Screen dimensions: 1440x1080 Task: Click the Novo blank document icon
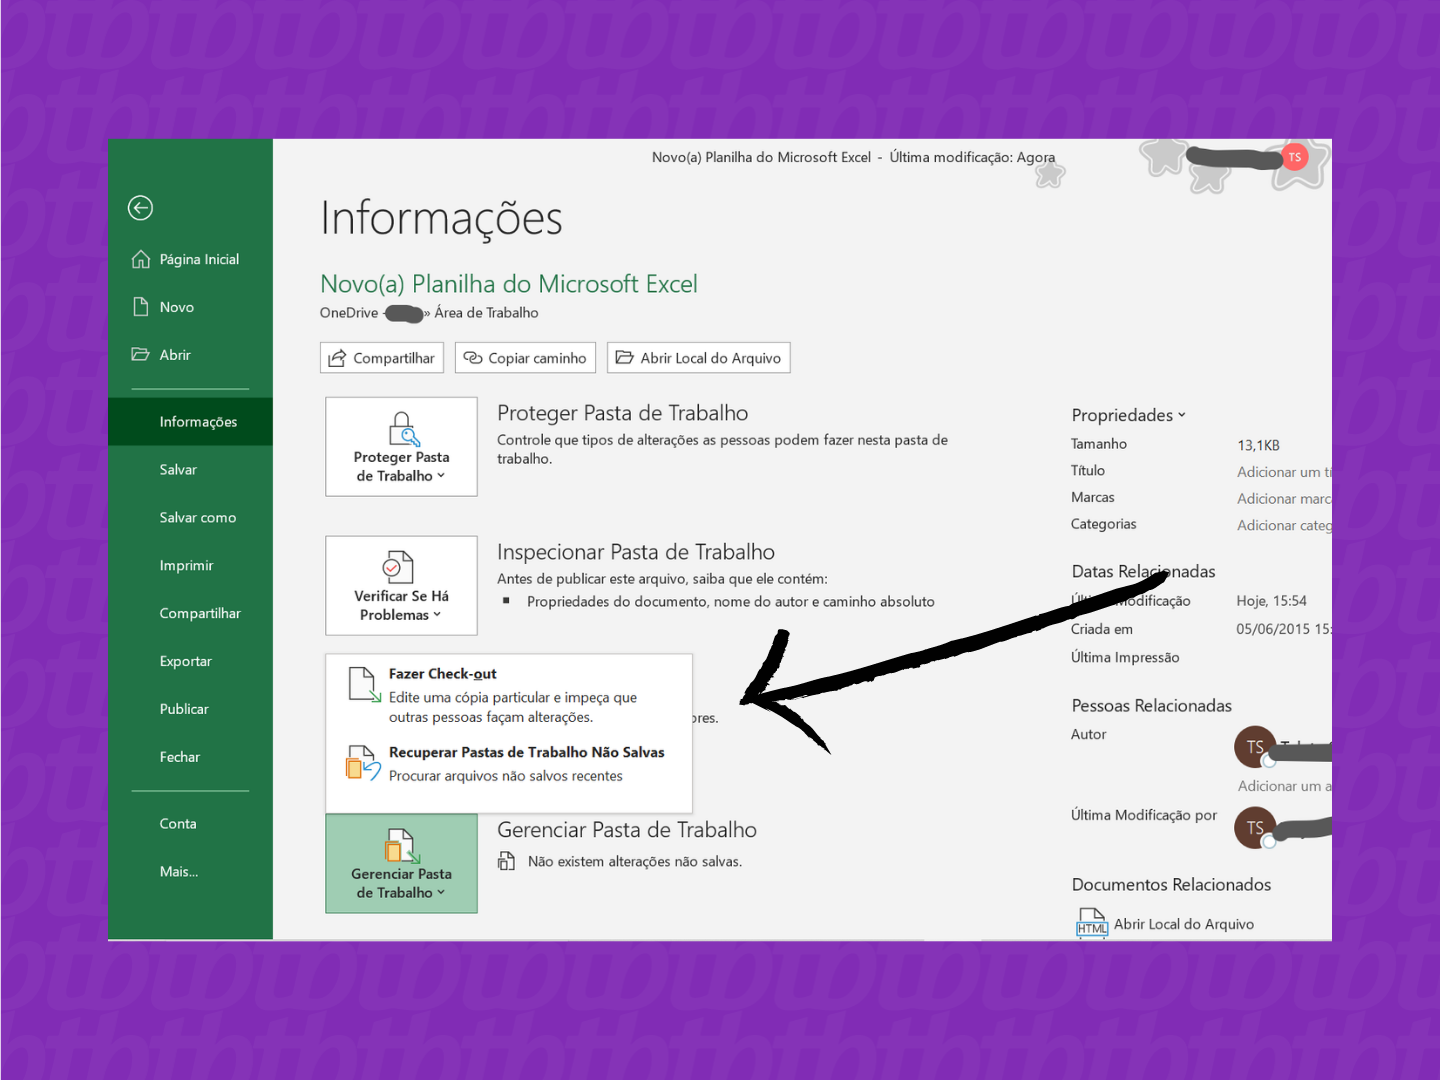click(141, 306)
